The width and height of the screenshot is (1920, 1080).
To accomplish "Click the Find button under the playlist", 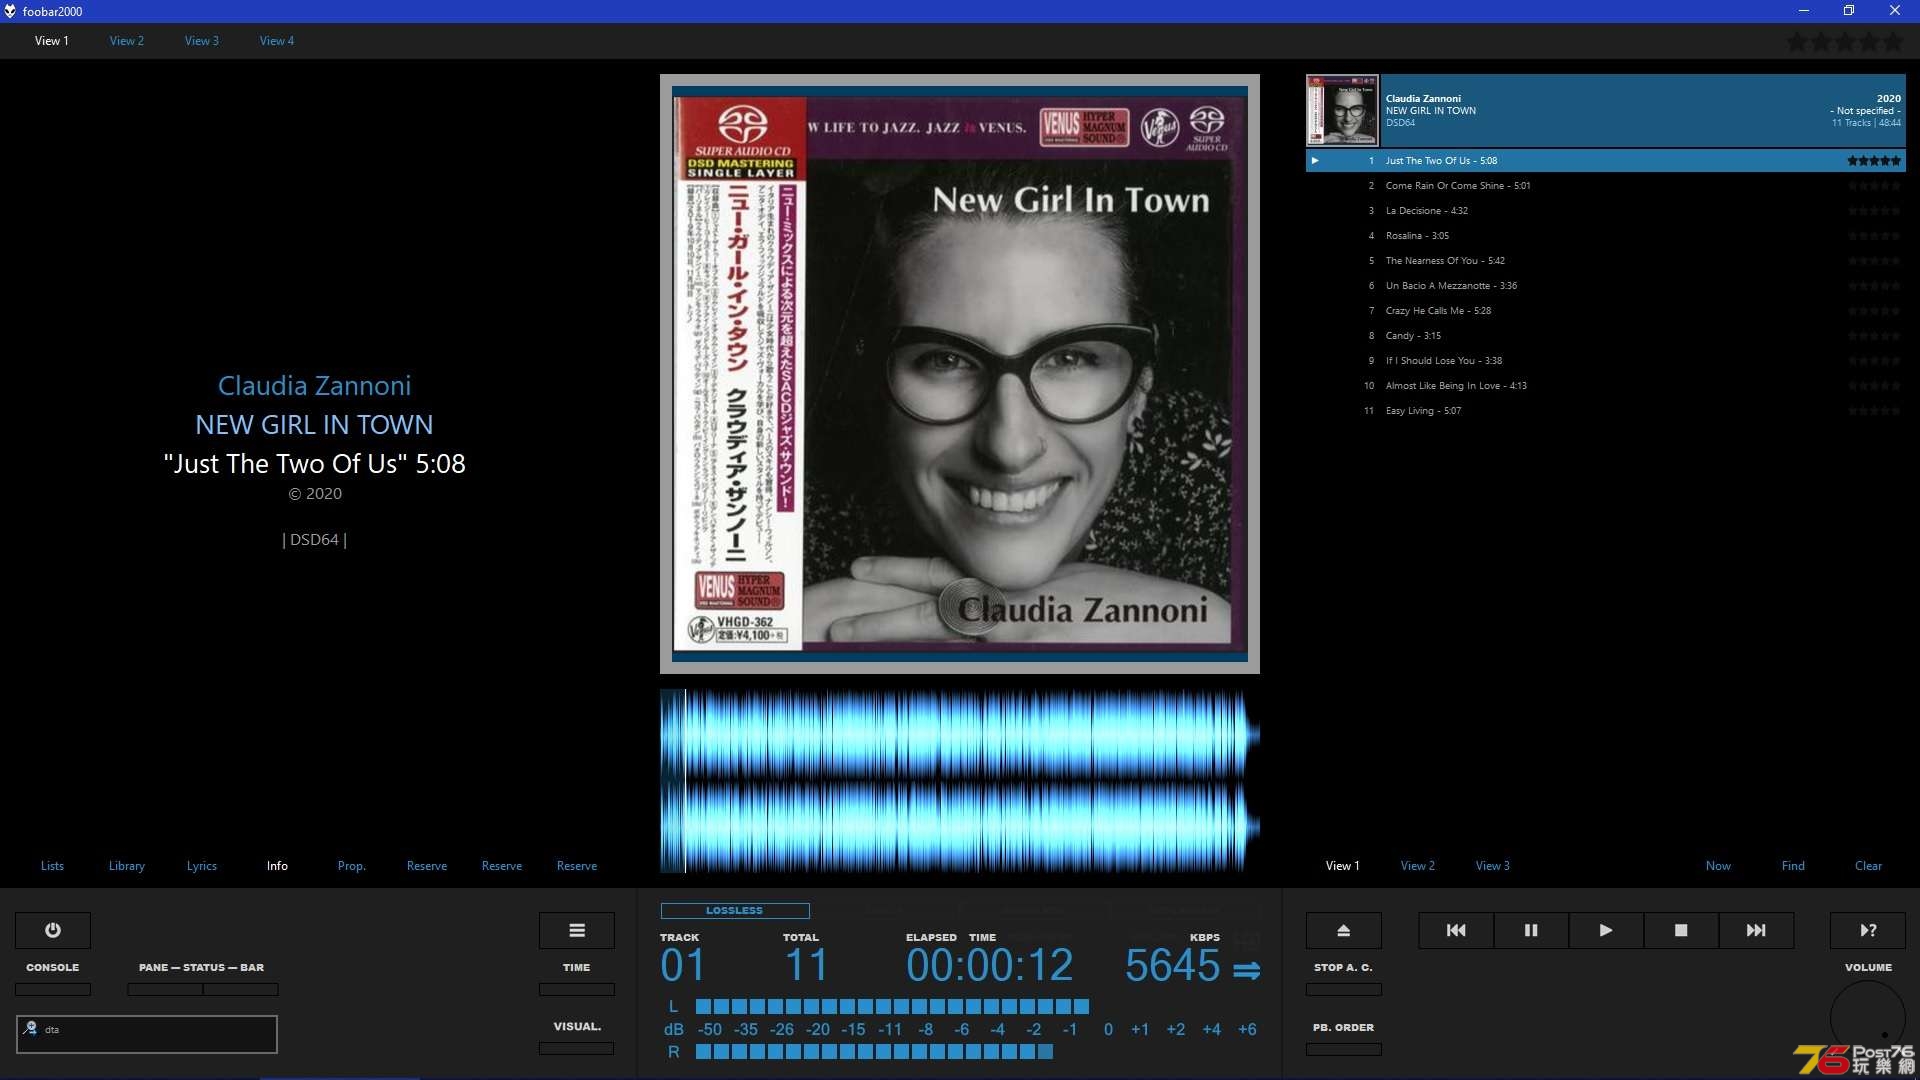I will click(1793, 866).
